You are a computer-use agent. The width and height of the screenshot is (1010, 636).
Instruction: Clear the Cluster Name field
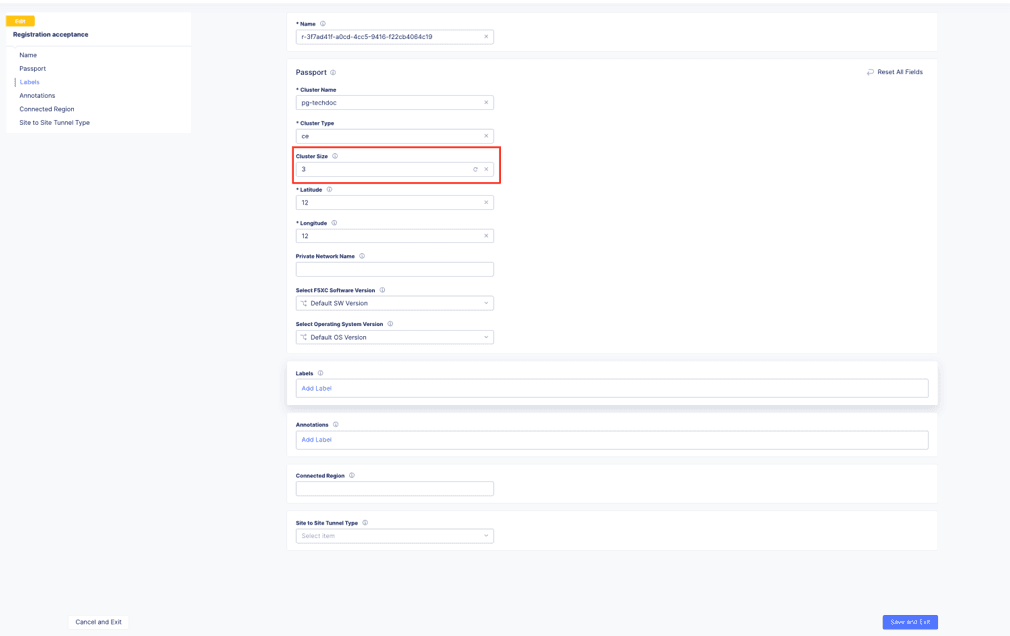[x=486, y=102]
